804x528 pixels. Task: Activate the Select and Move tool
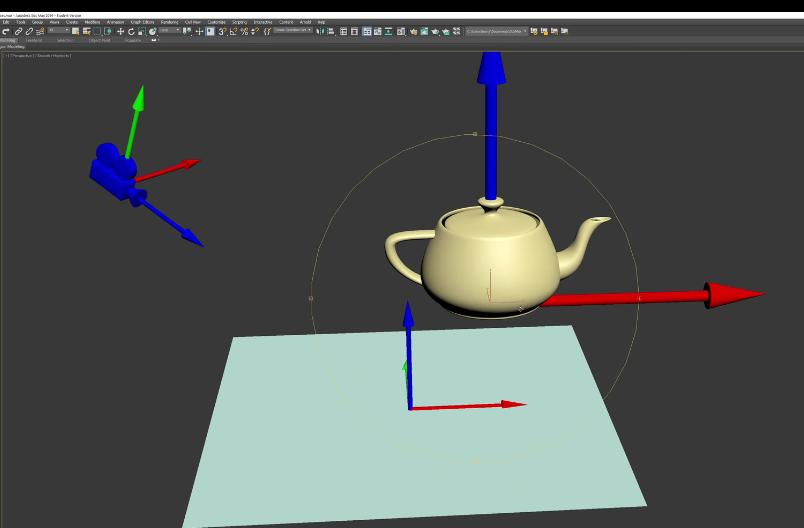click(x=120, y=31)
